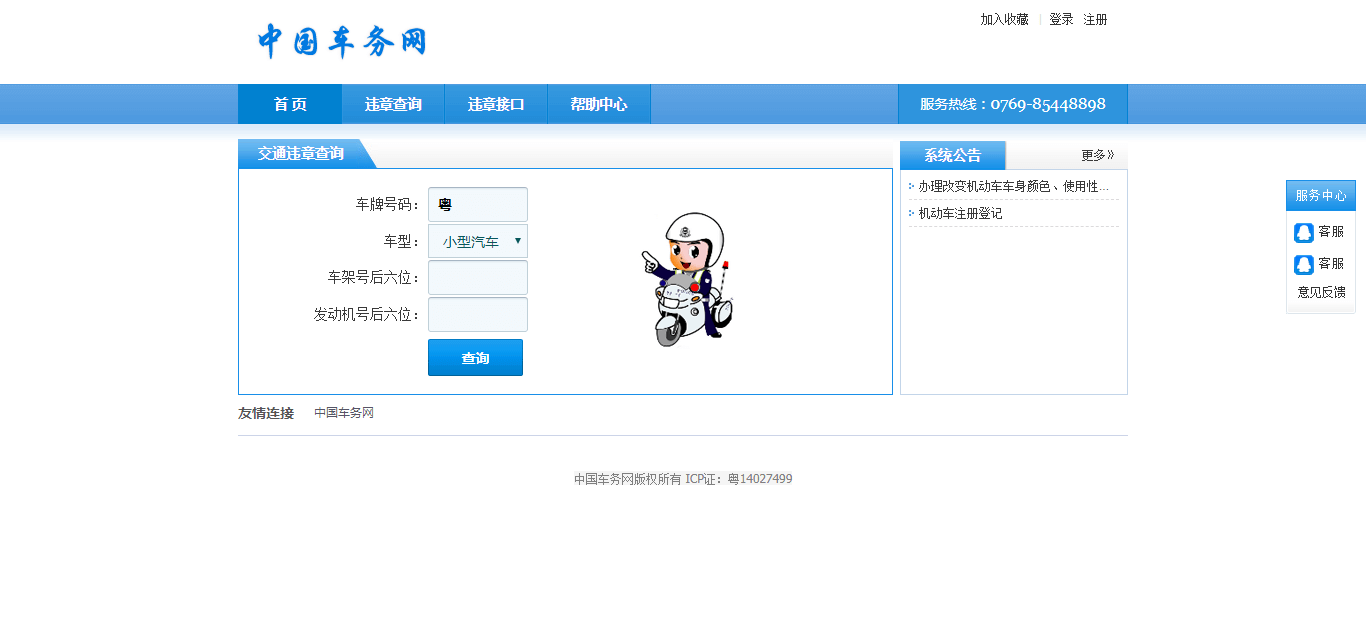
Task: Open the 违章查询 navigation tab
Action: pyautogui.click(x=393, y=104)
